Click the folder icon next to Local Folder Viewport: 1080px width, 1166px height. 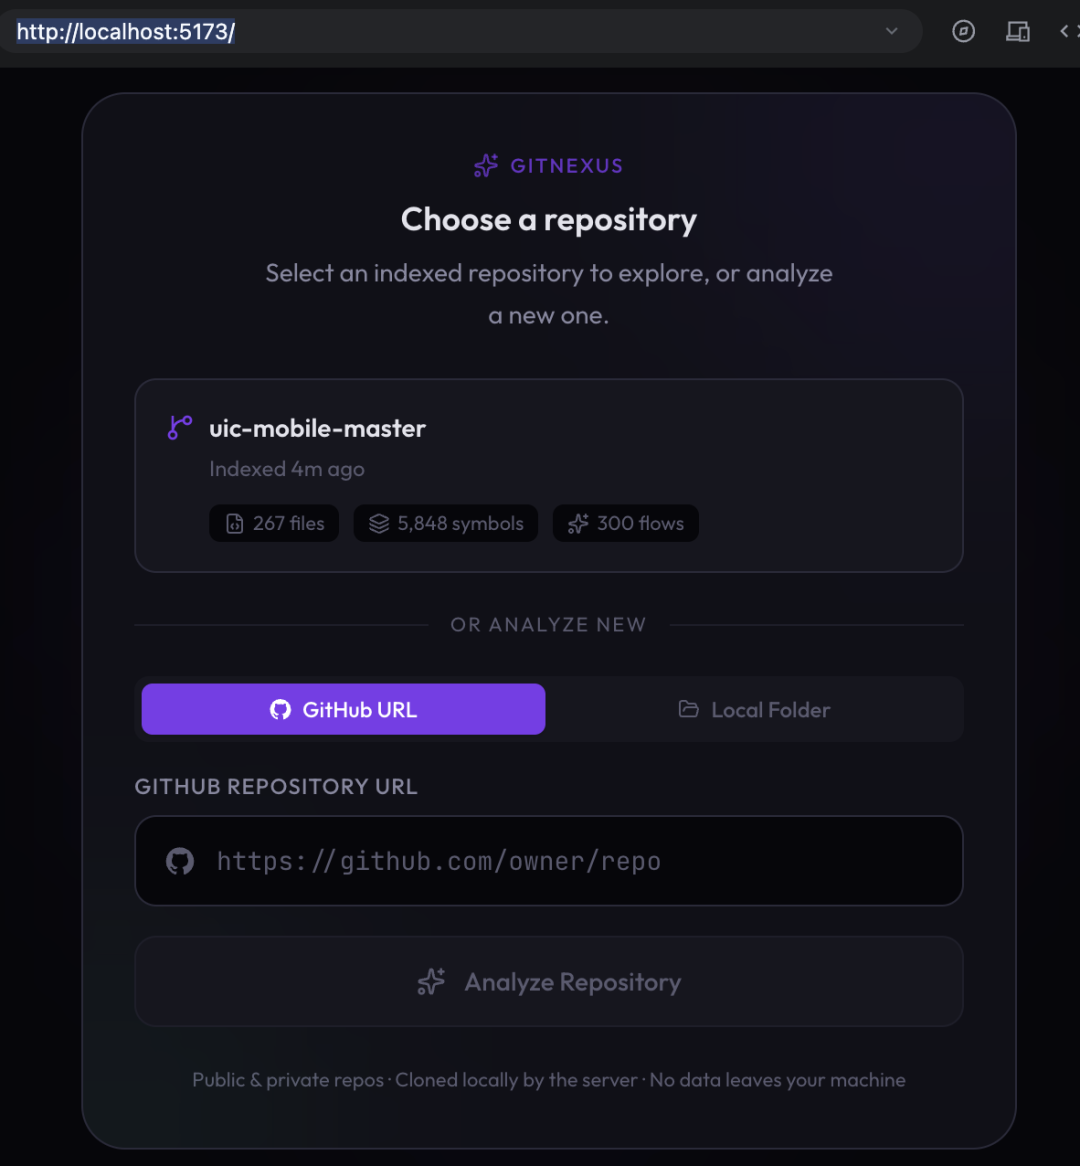(689, 709)
